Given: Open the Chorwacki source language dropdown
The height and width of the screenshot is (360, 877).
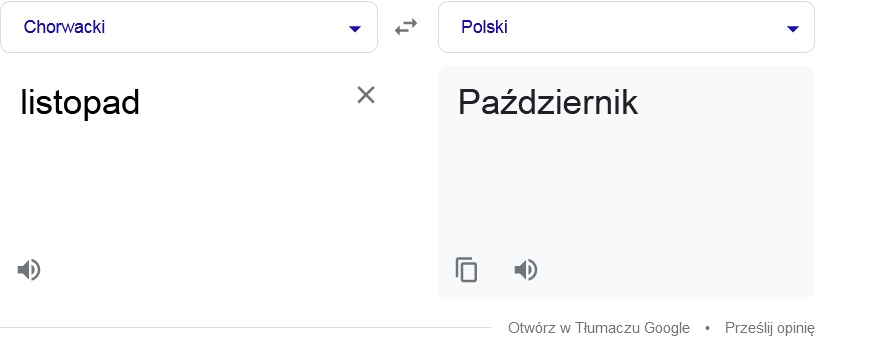Looking at the screenshot, I should pos(189,27).
